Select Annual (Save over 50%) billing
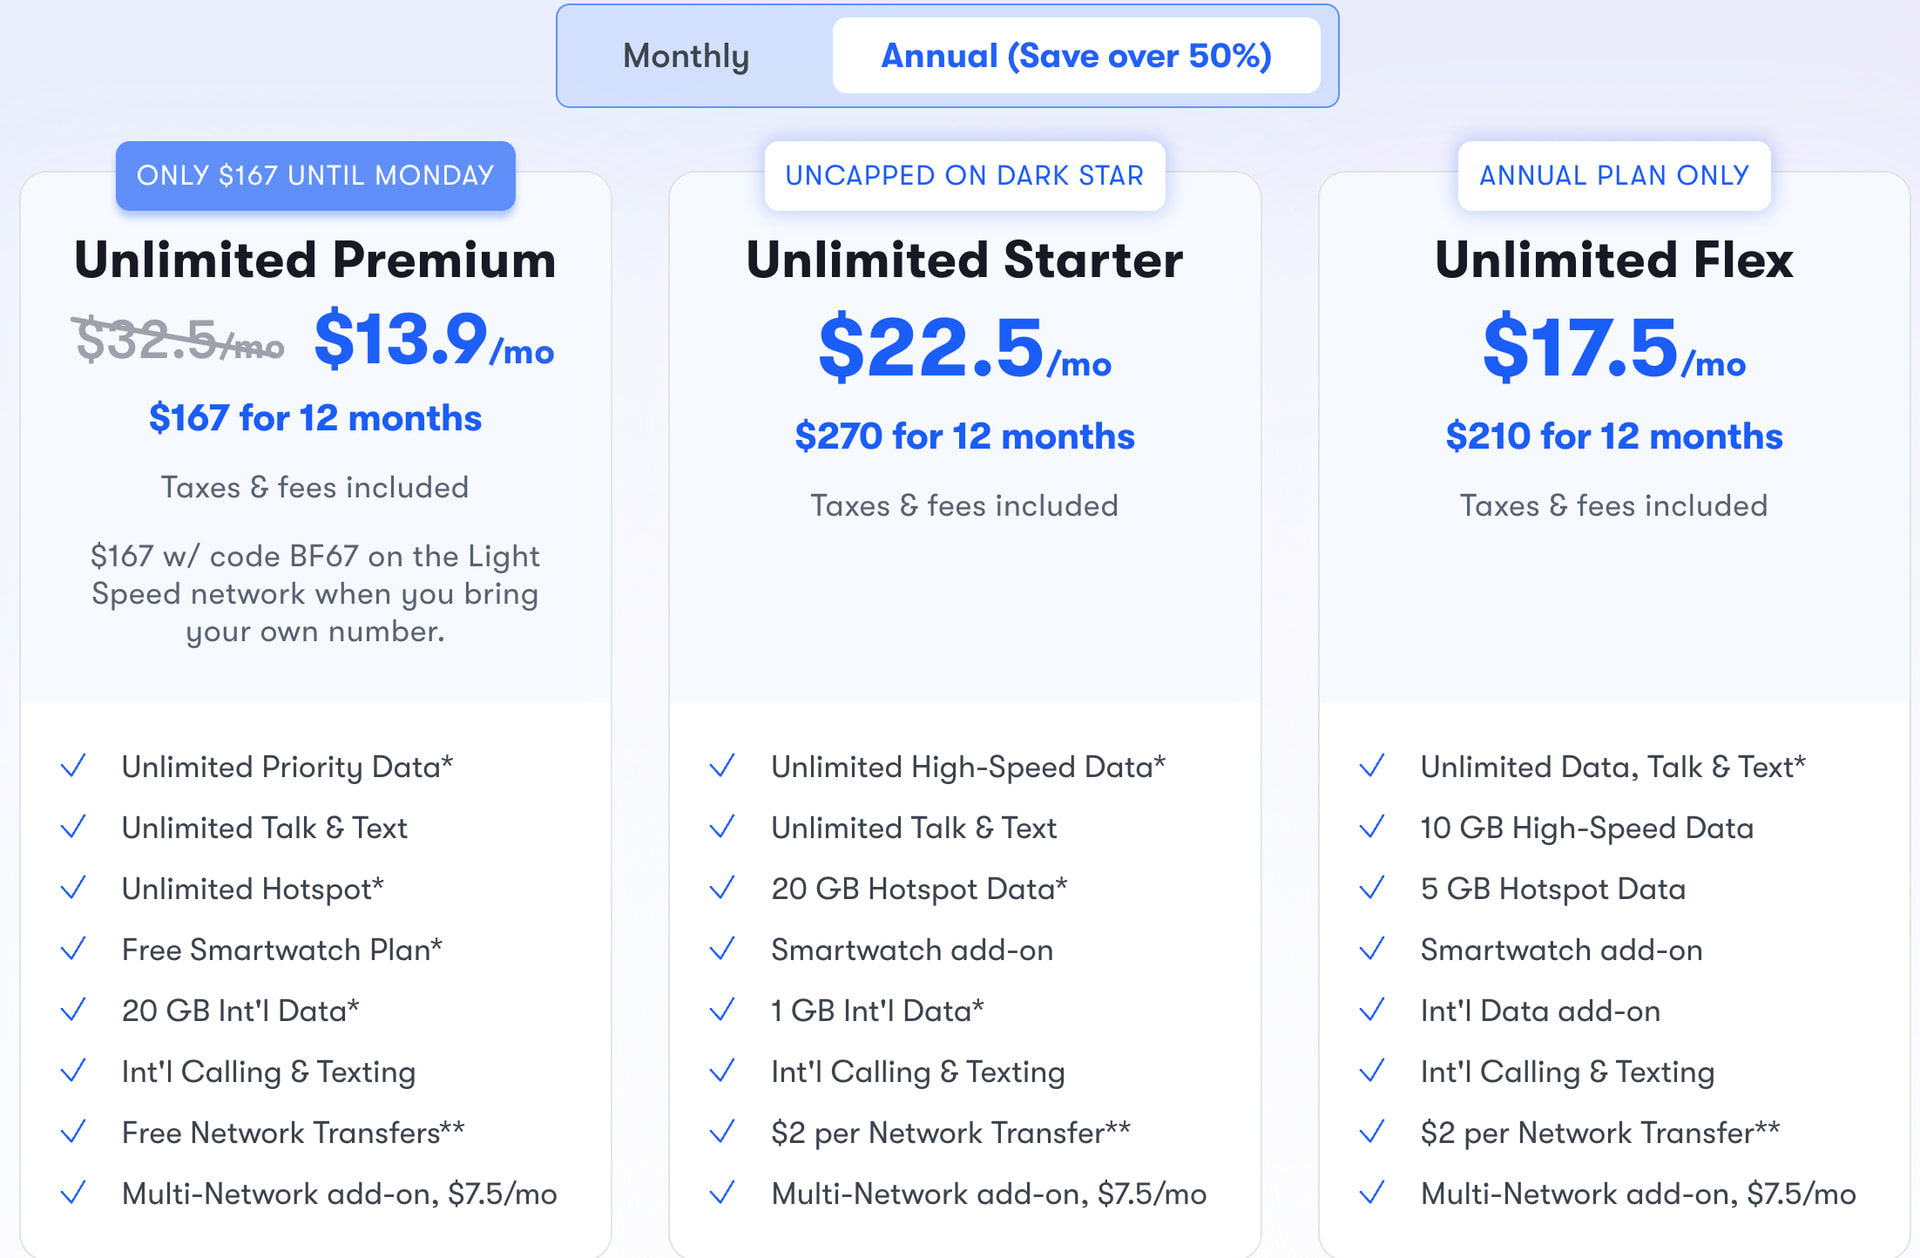Viewport: 1920px width, 1258px height. [x=1076, y=56]
